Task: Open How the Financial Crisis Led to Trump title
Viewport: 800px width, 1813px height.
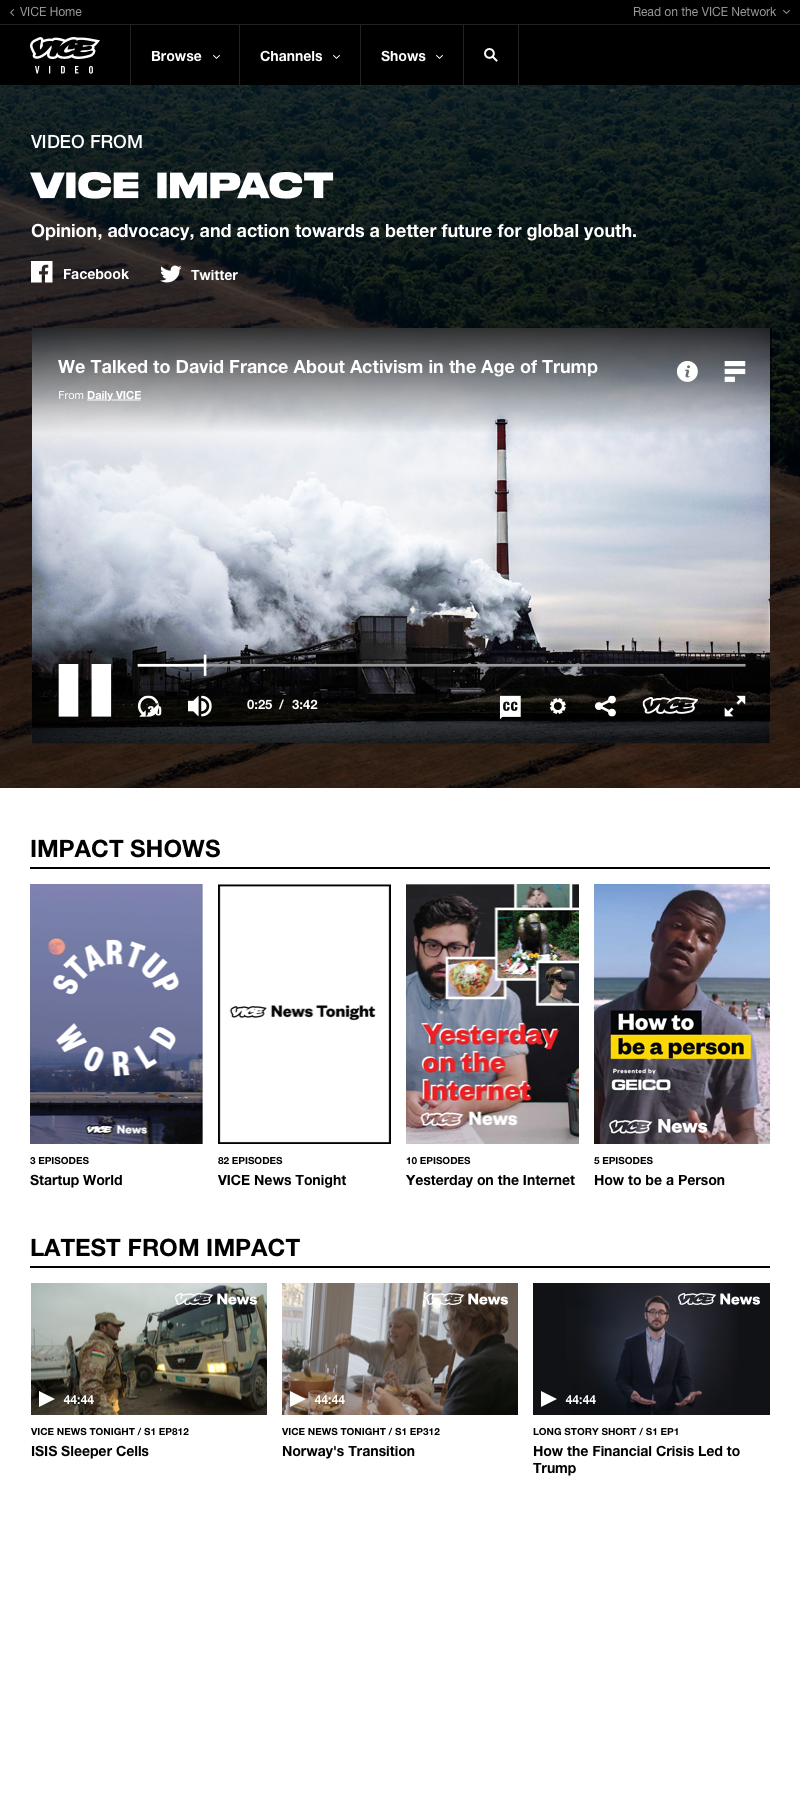Action: 636,1459
